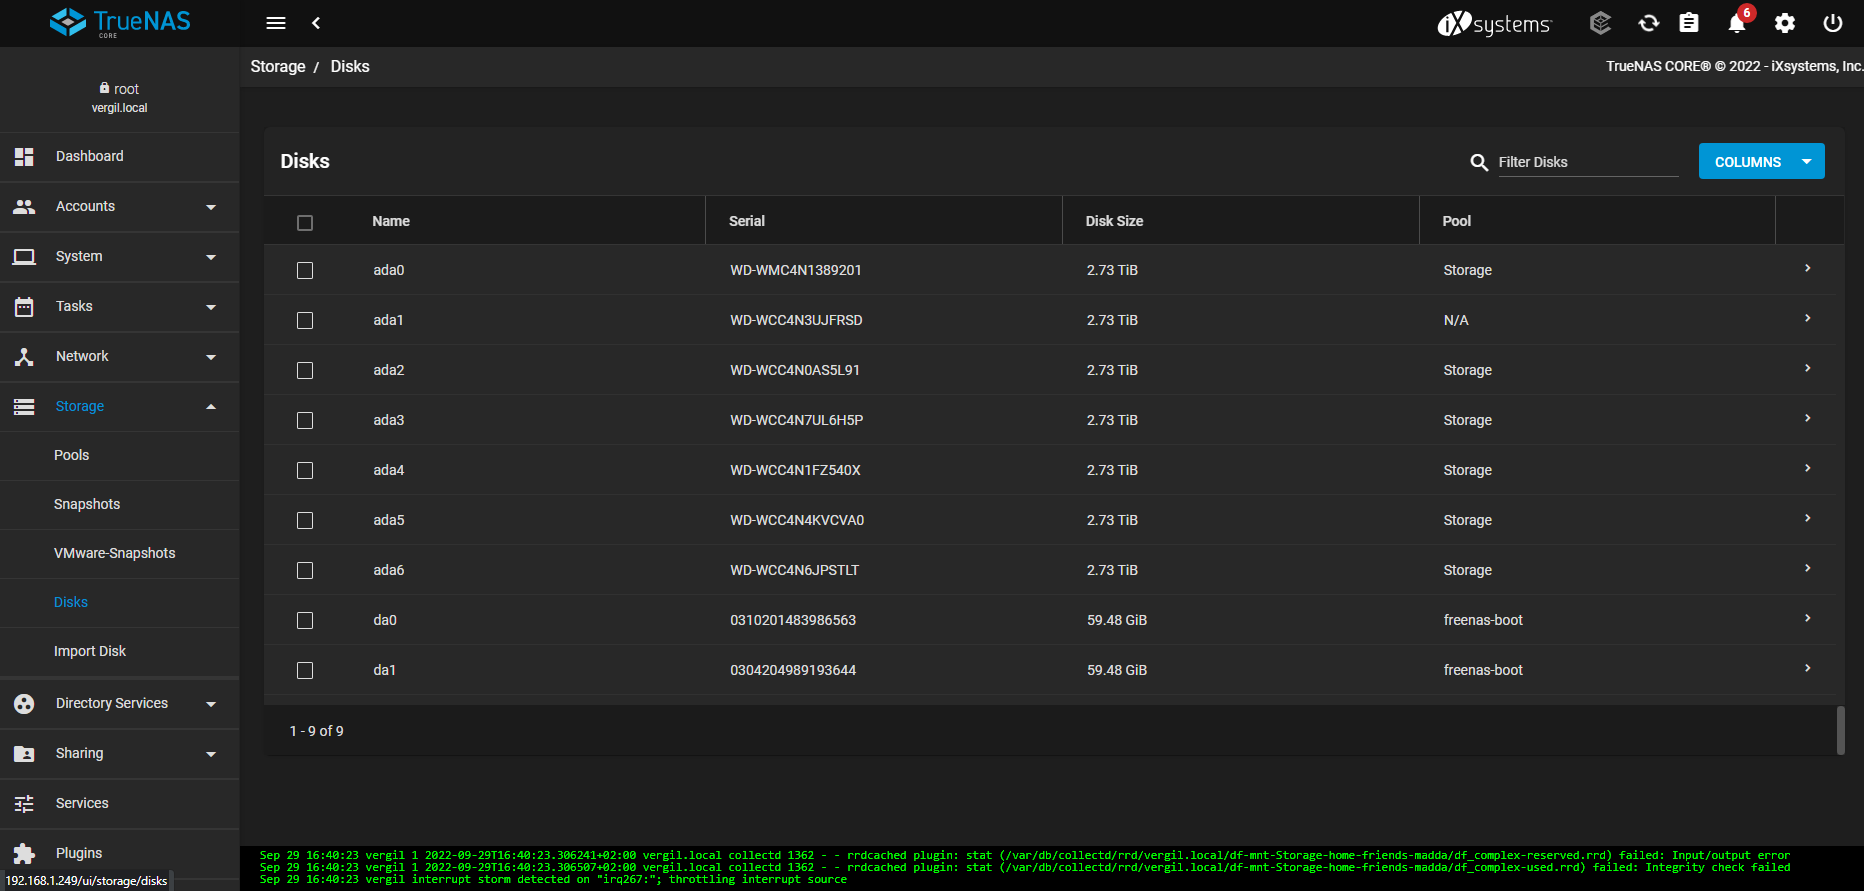1864x891 pixels.
Task: Open alerts bell with 6 notifications
Action: (1738, 23)
